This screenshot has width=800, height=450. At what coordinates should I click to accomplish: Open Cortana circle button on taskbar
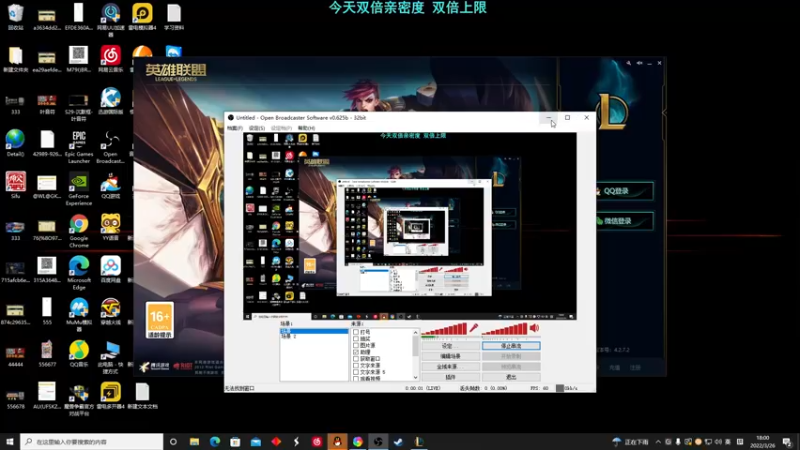click(173, 442)
